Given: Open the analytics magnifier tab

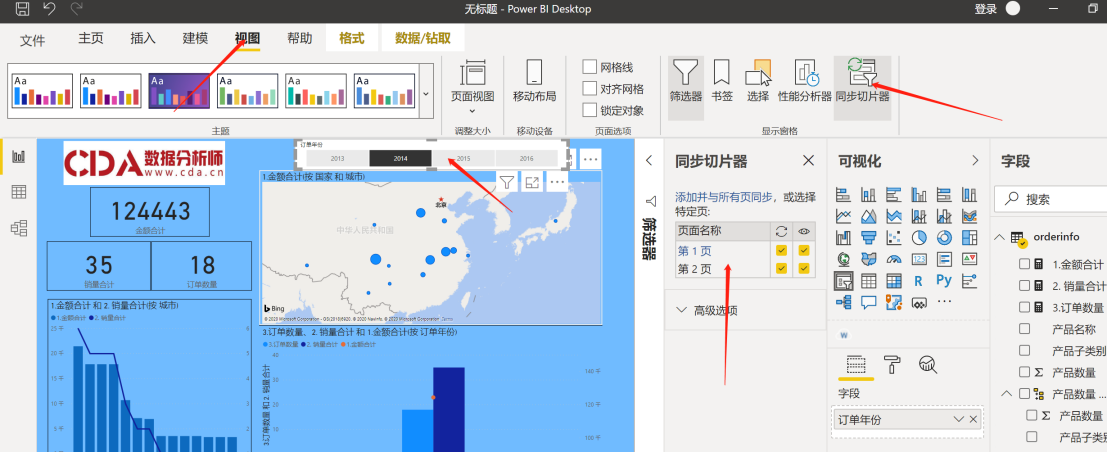Looking at the screenshot, I should click(x=928, y=364).
